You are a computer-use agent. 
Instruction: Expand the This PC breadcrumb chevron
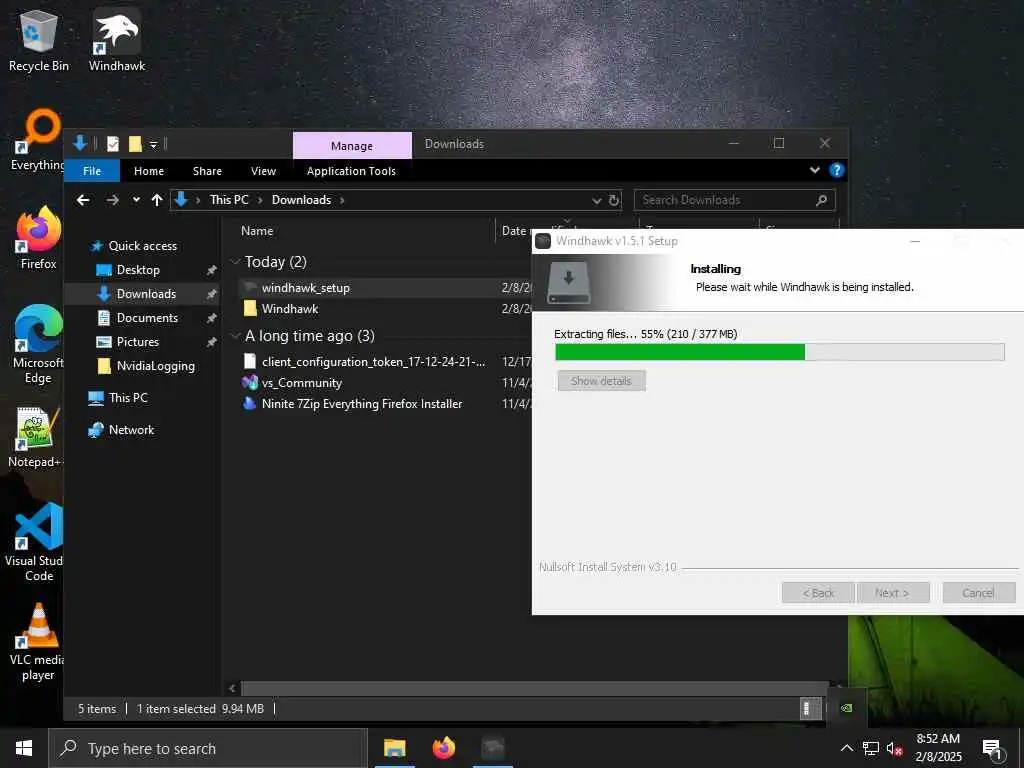(260, 200)
